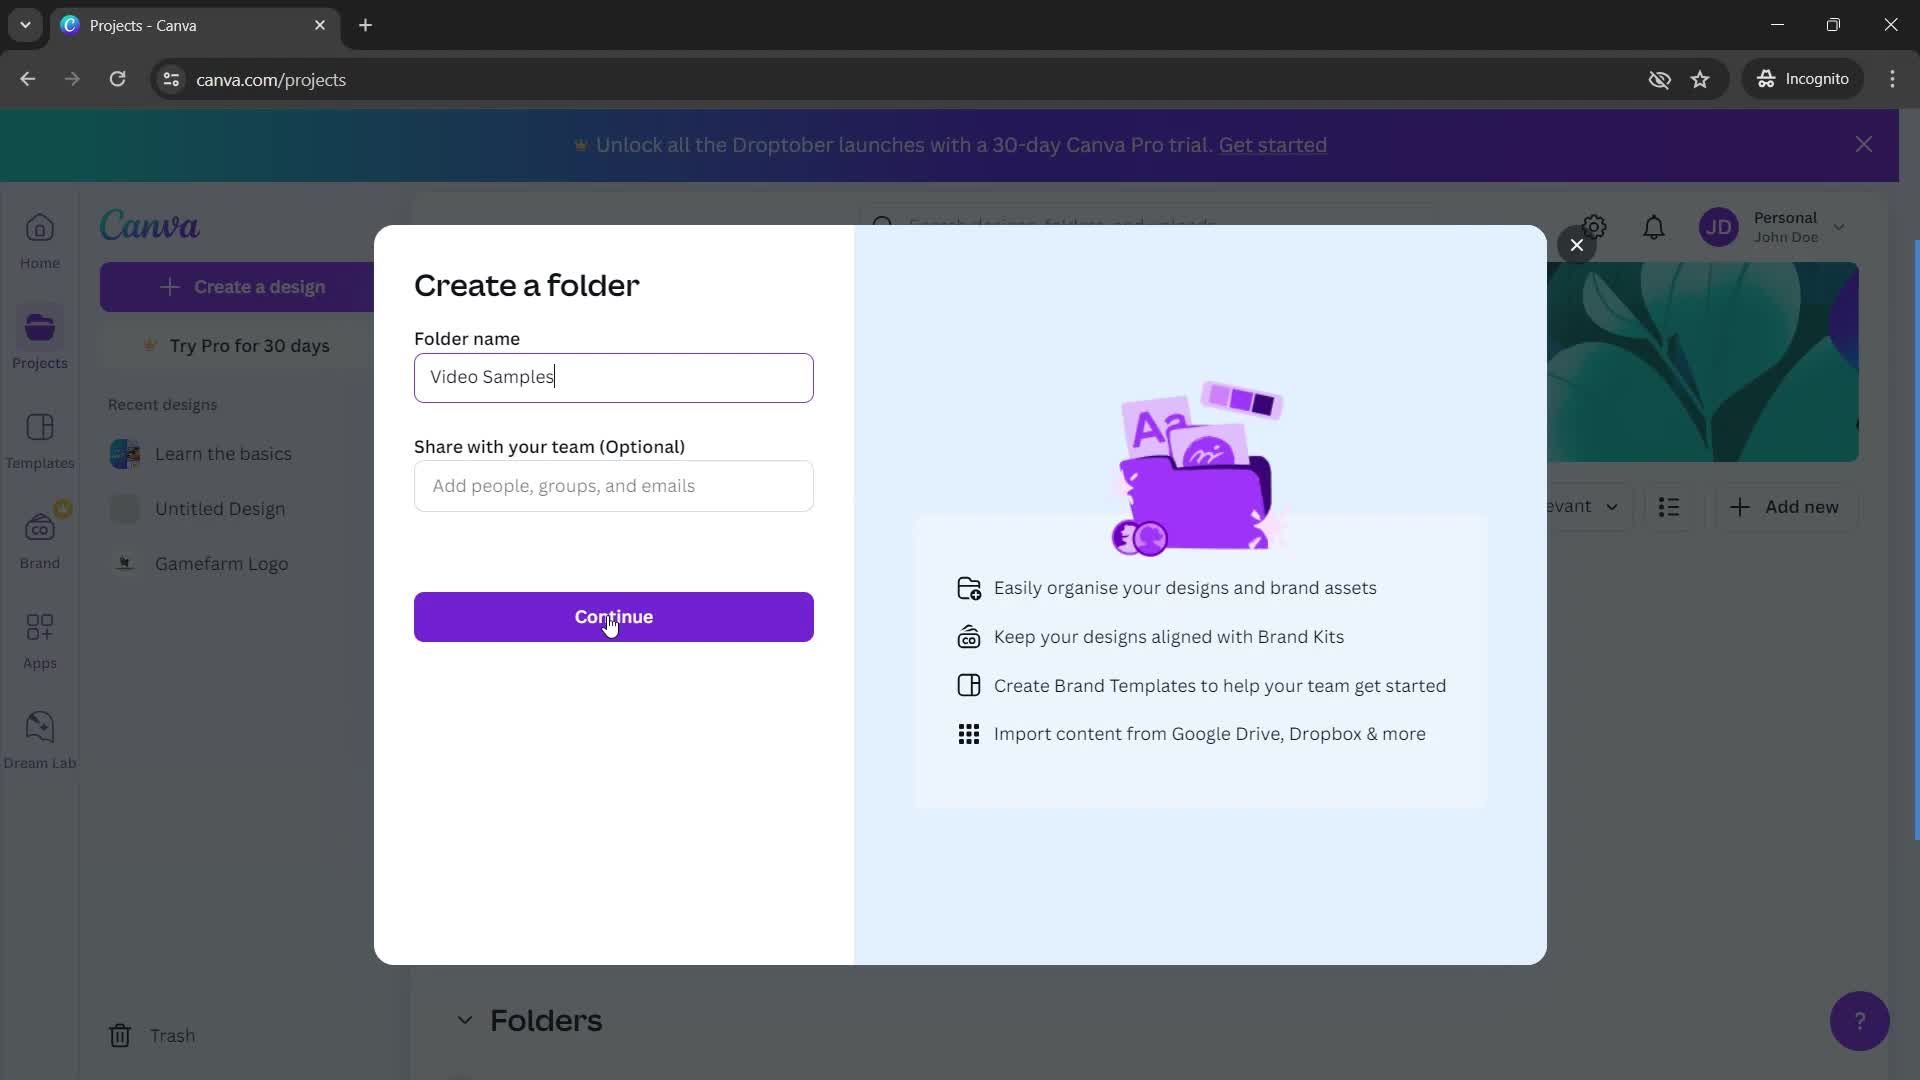Image resolution: width=1920 pixels, height=1080 pixels.
Task: Click the Add new button
Action: (x=1789, y=506)
